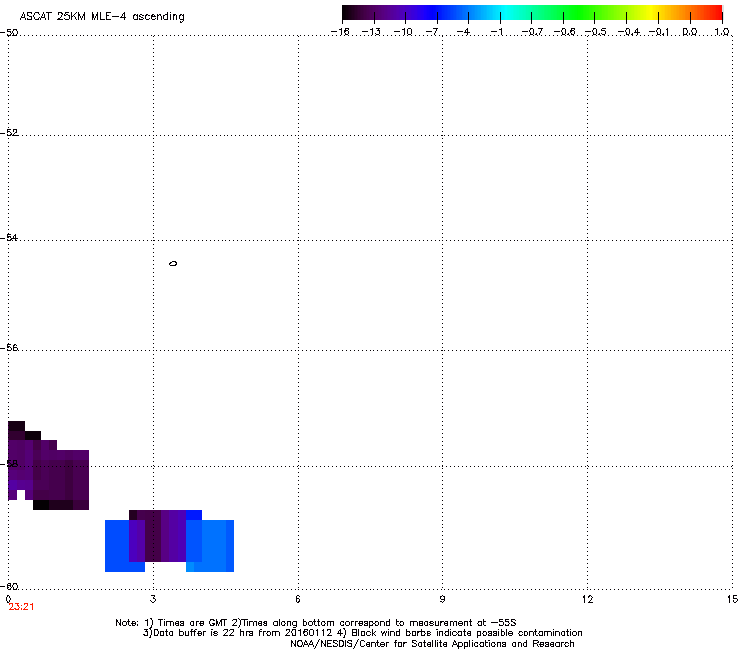Screen dimensions: 740x650
Task: Click the '-56' latitude axis label
Action: 9,348
